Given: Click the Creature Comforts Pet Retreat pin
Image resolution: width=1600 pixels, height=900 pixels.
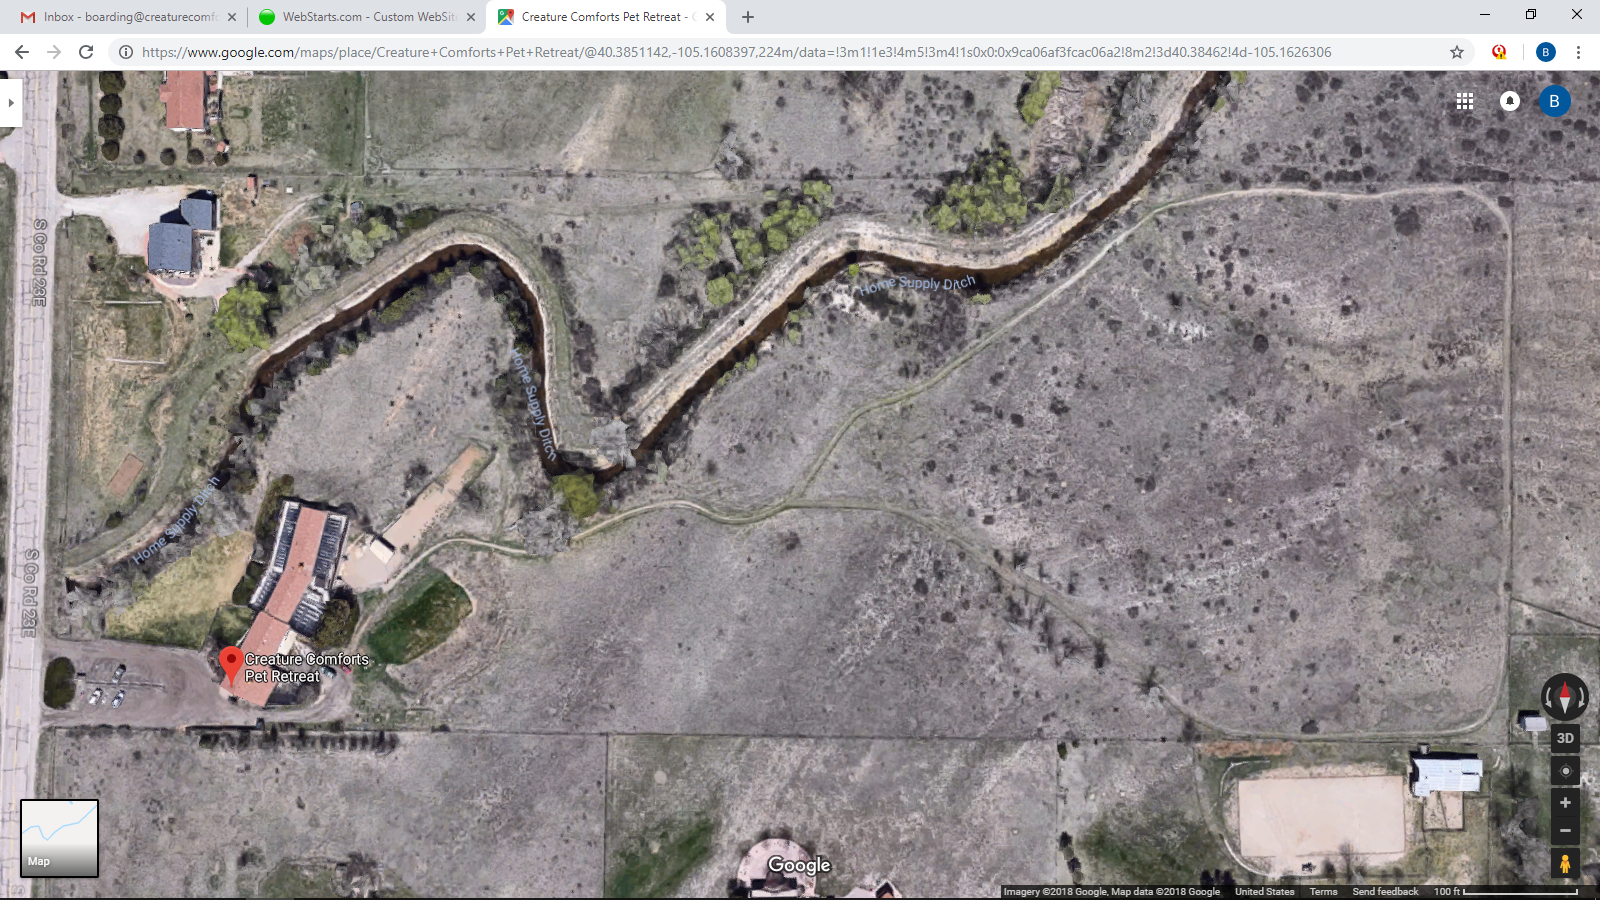Looking at the screenshot, I should click(231, 663).
